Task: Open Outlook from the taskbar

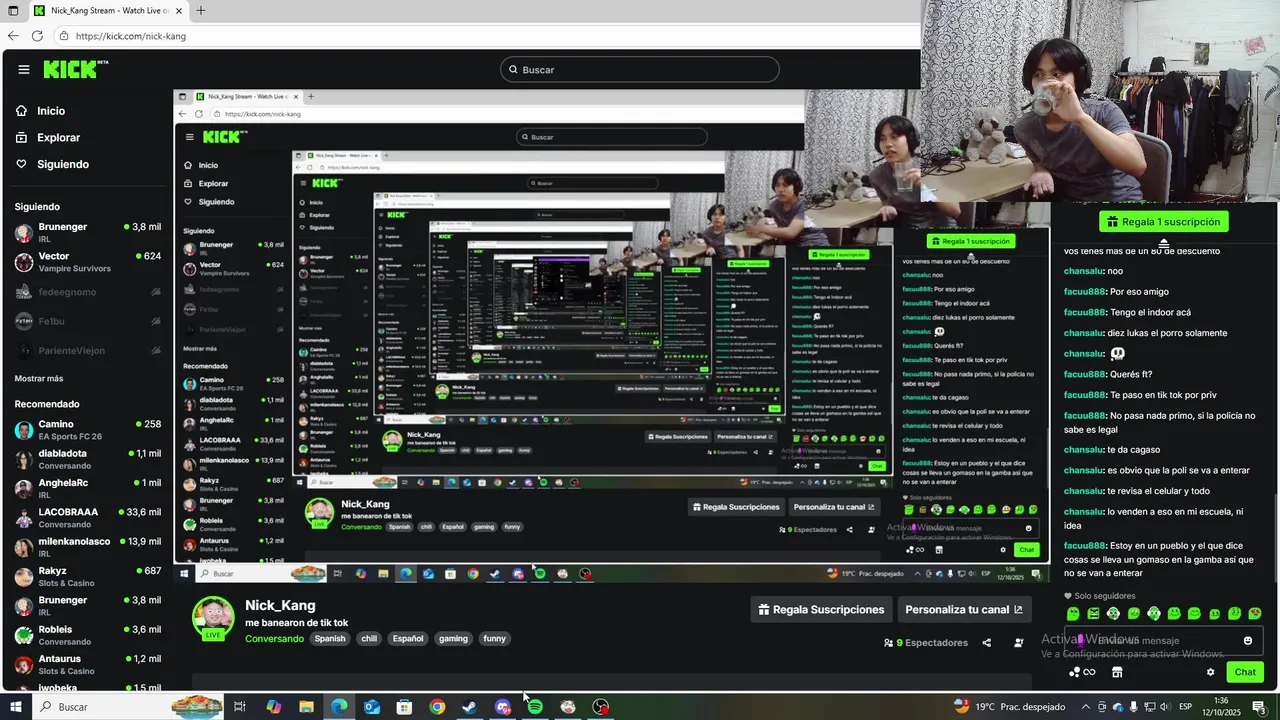Action: point(371,707)
